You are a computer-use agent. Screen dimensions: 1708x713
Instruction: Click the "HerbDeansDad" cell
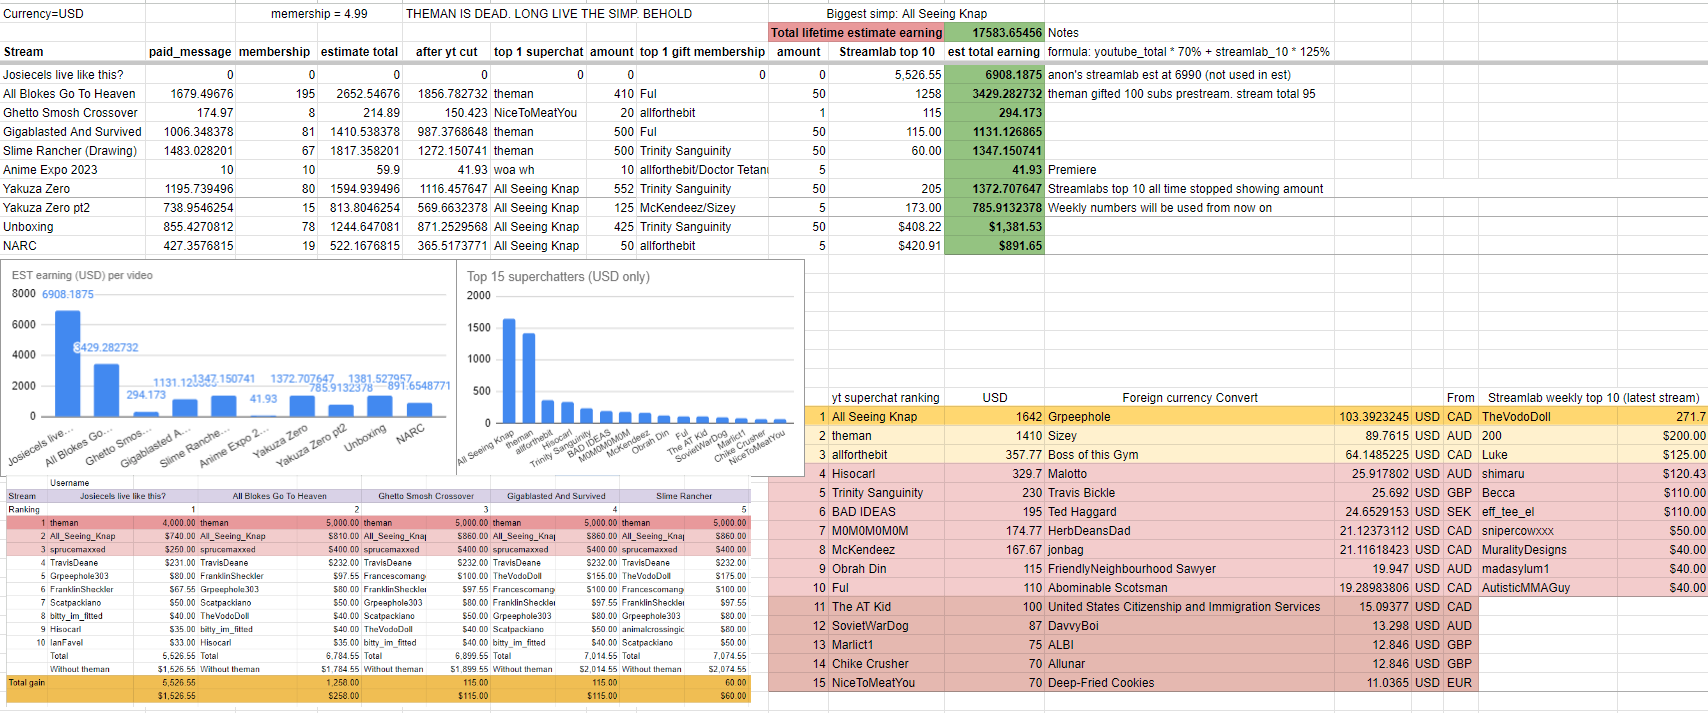coord(1089,531)
